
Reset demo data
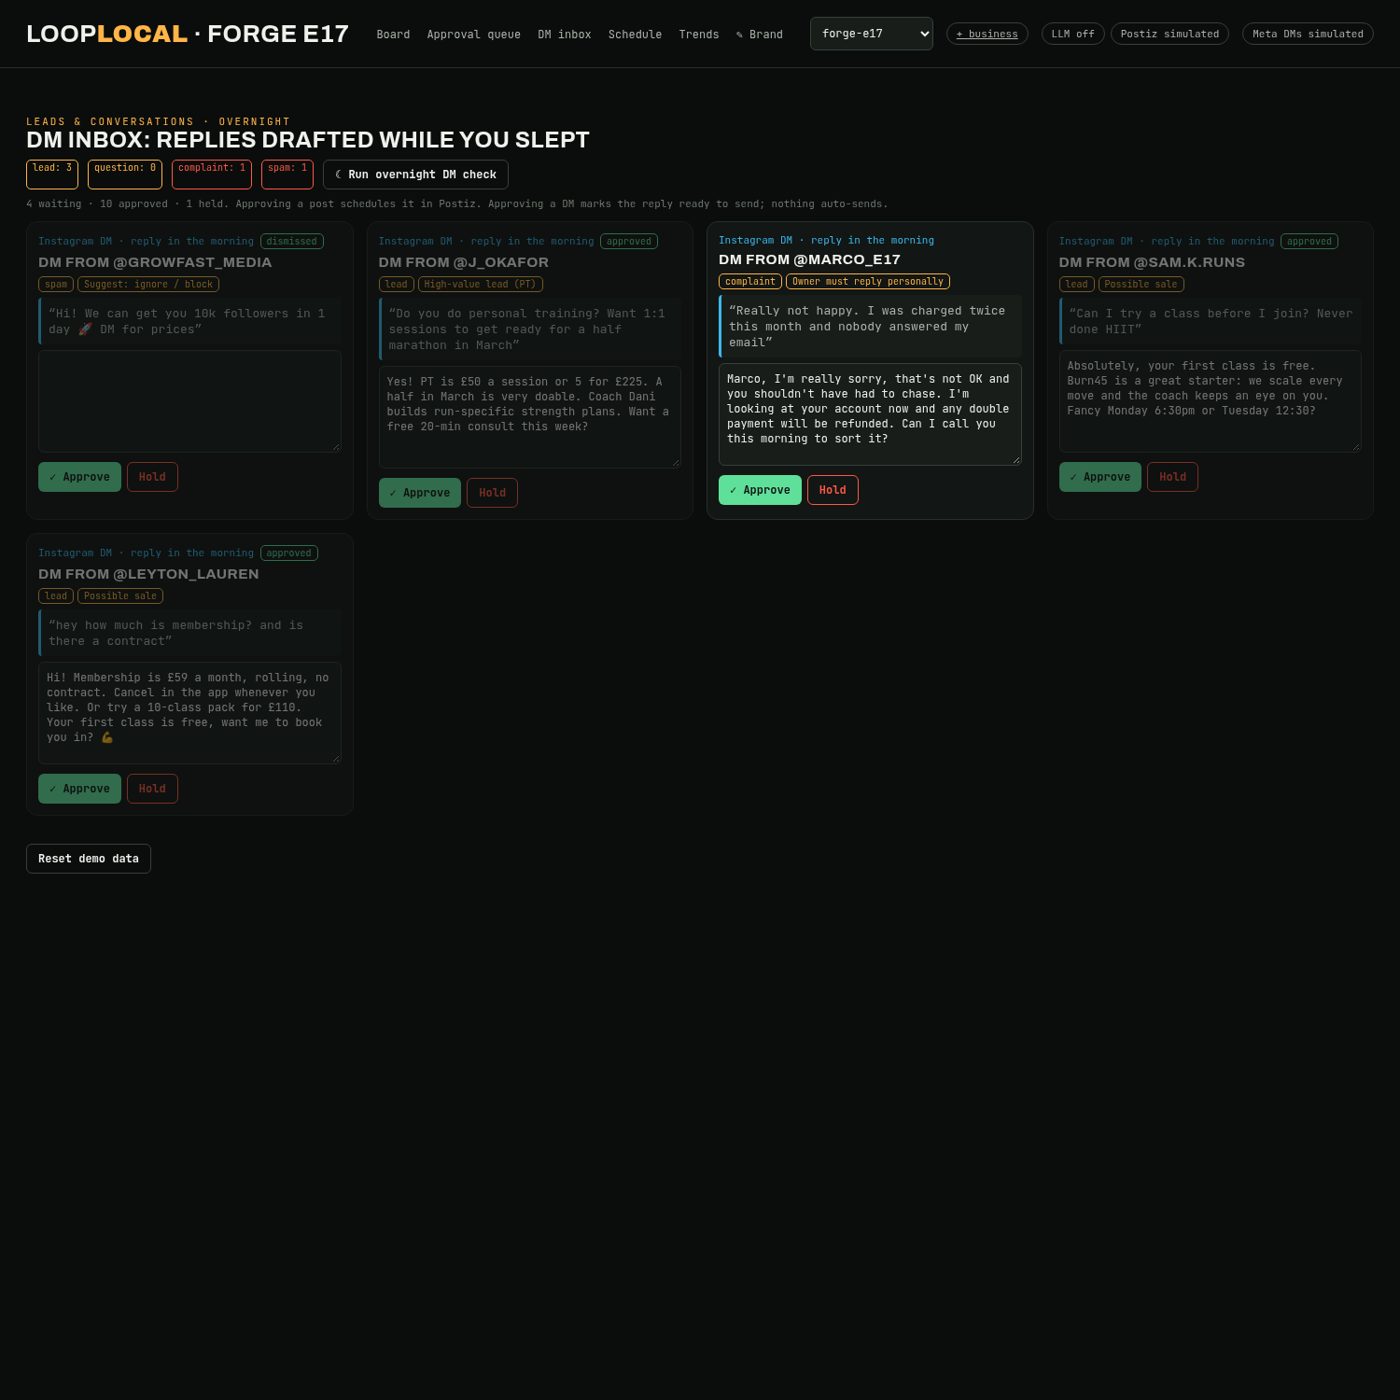[88, 859]
